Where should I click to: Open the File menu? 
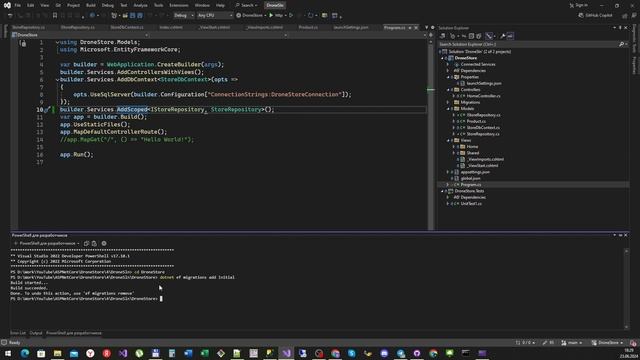(x=18, y=5)
